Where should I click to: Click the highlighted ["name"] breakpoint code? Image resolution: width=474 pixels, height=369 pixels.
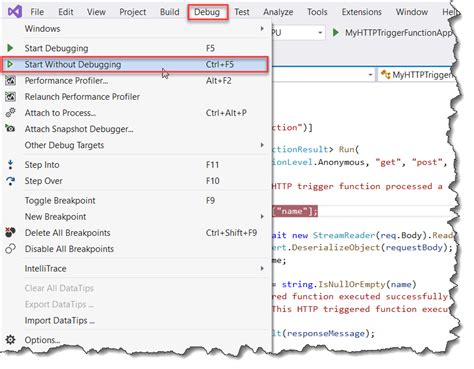click(x=295, y=211)
